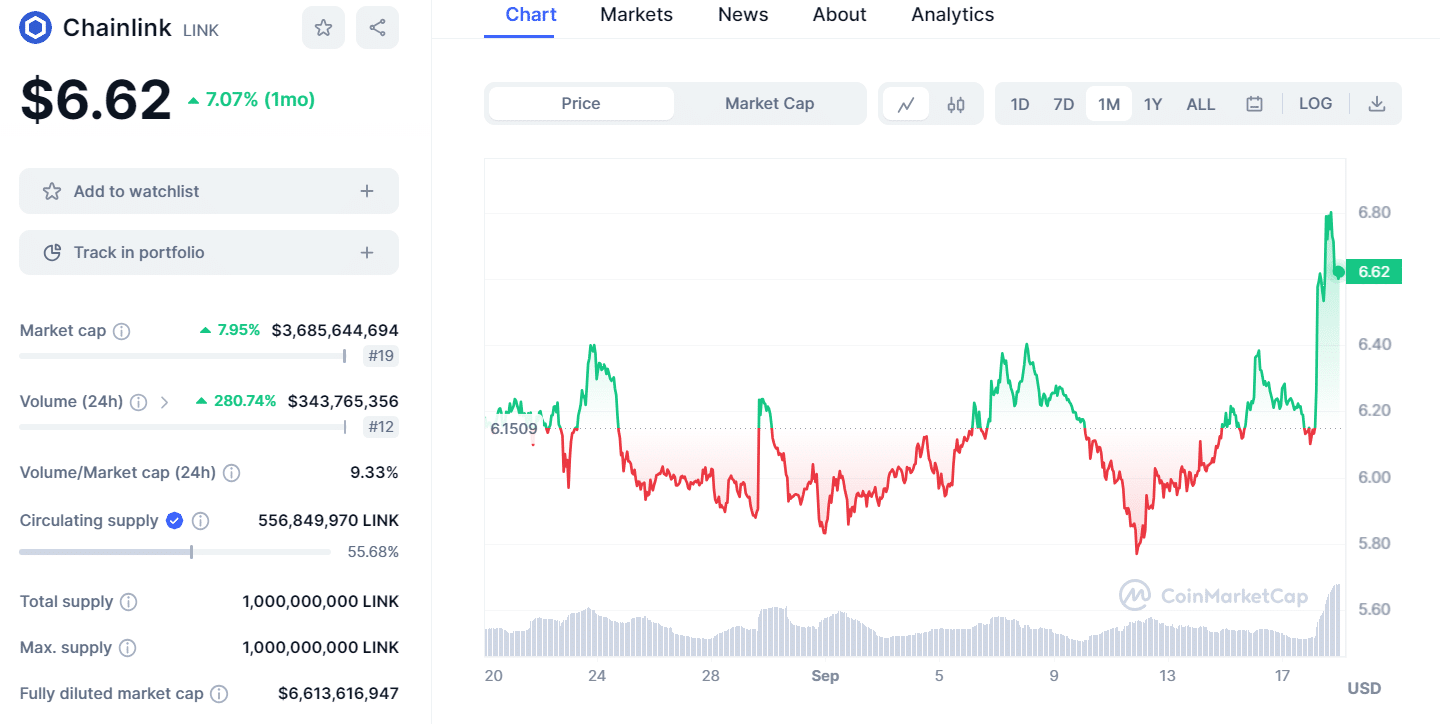Expand the Volume (24h) chevron
The image size is (1440, 724).
click(165, 402)
